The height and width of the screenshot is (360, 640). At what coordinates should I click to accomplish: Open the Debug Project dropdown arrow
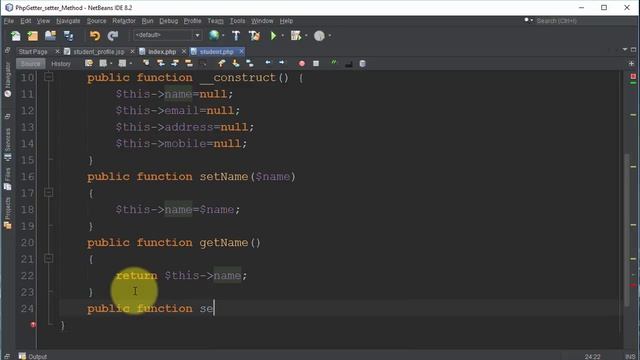(x=306, y=36)
